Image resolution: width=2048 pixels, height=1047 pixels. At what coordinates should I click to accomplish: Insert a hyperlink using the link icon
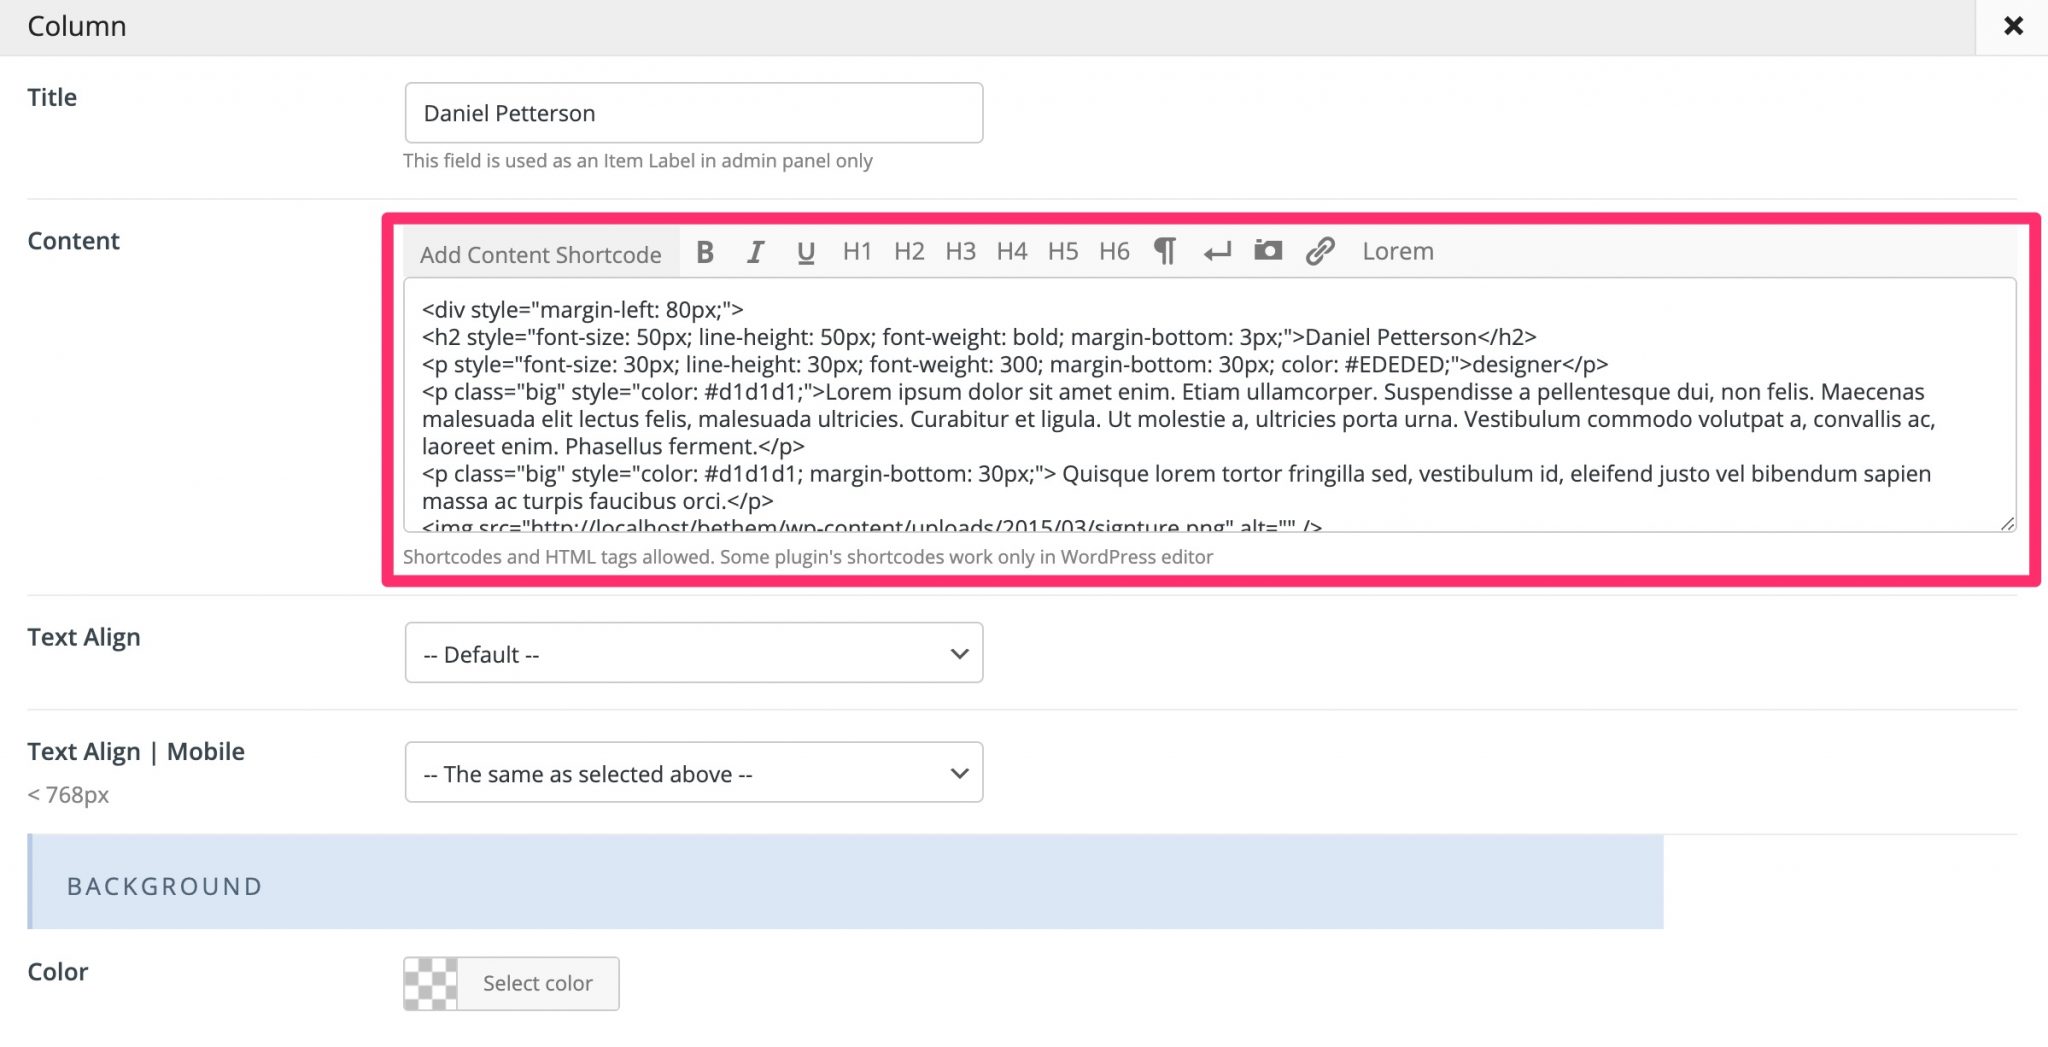(1320, 252)
